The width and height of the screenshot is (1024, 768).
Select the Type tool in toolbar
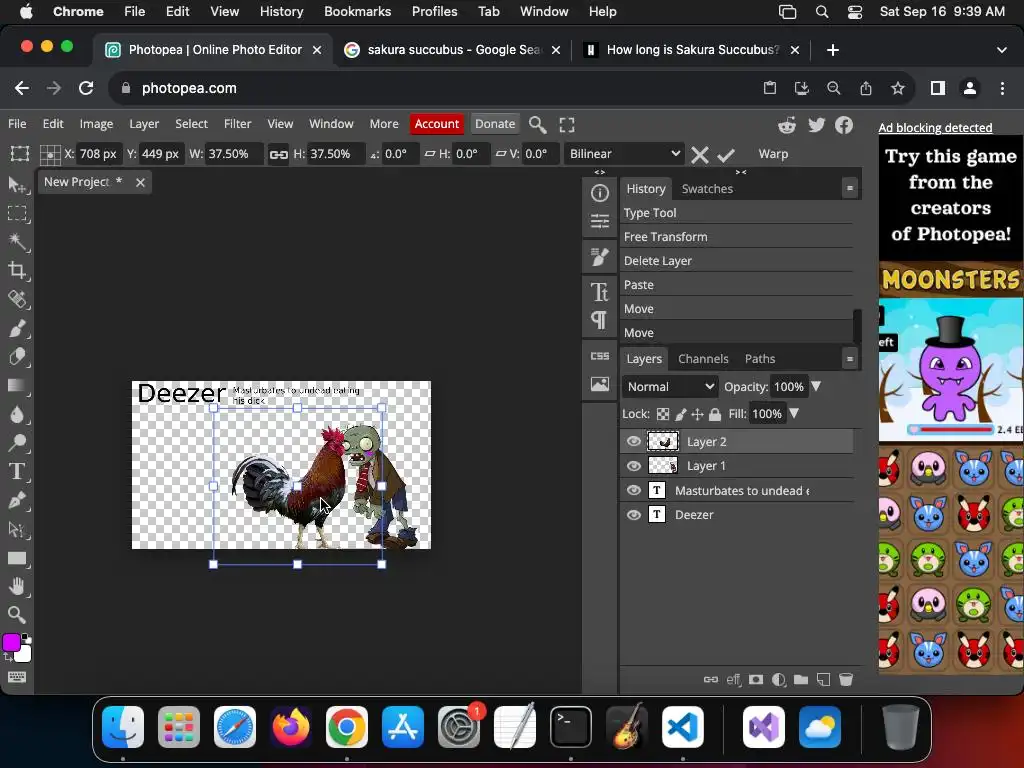pyautogui.click(x=17, y=472)
